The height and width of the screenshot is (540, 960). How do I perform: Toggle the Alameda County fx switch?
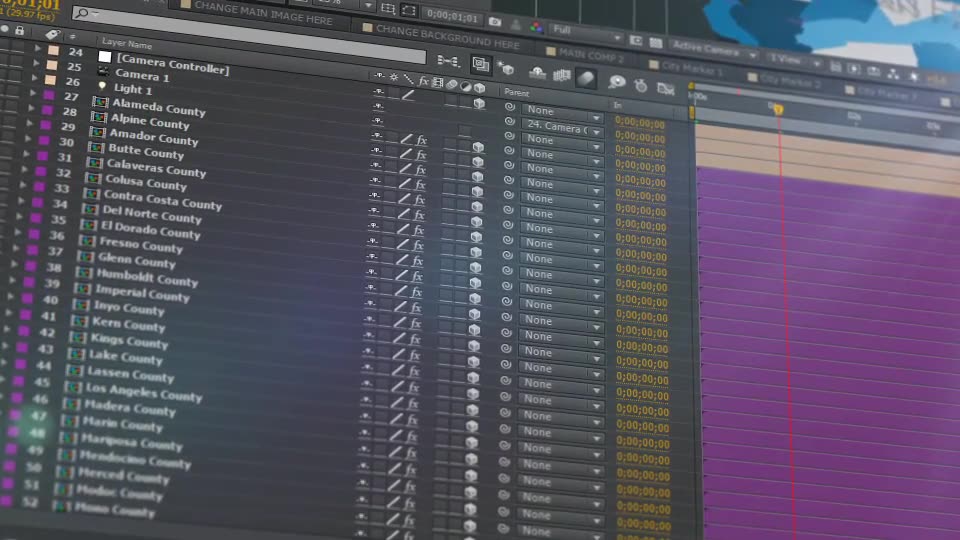[x=421, y=140]
